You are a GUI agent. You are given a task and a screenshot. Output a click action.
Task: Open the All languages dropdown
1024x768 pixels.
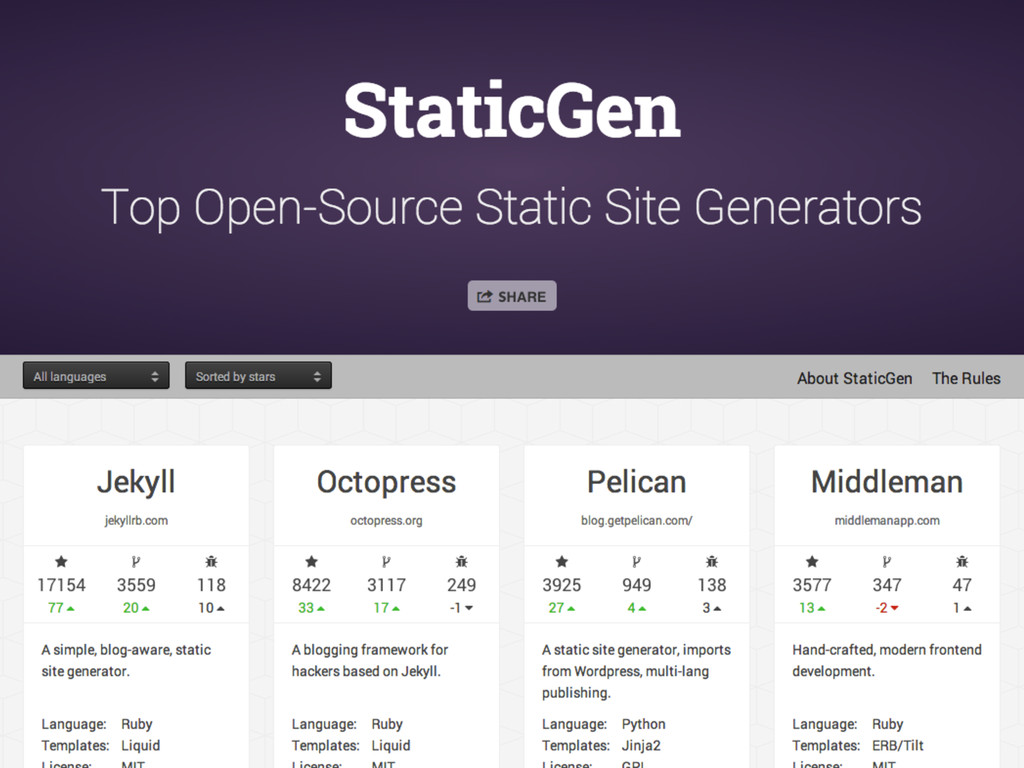point(96,376)
